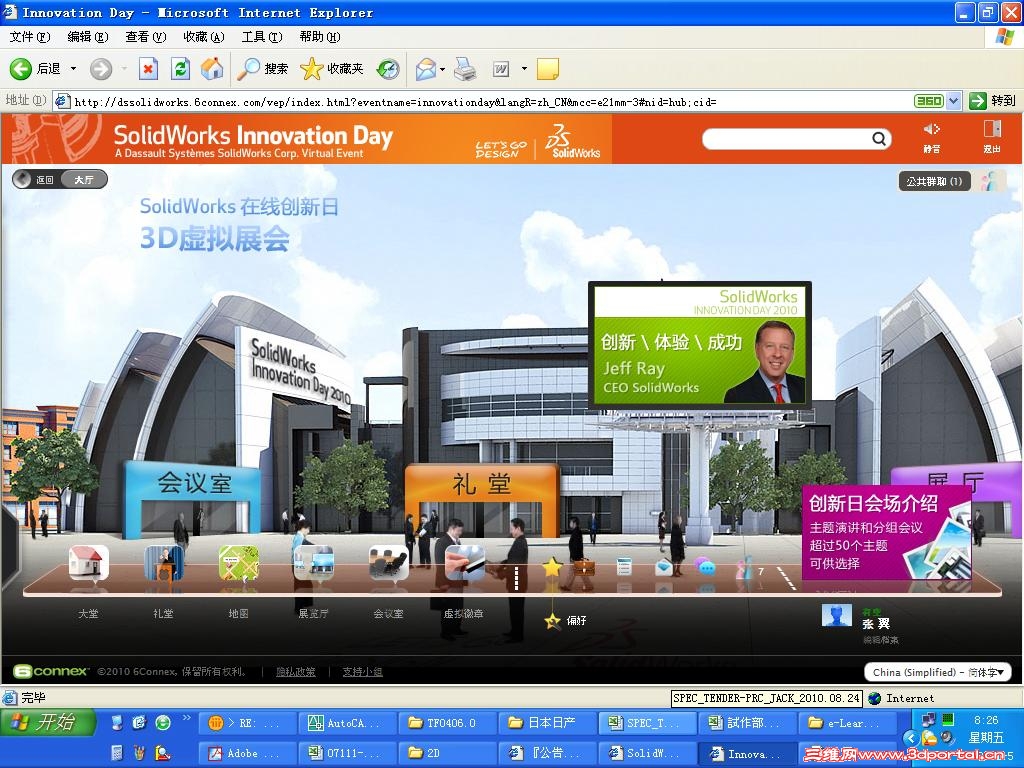Image resolution: width=1024 pixels, height=768 pixels.
Task: Open the 大堂 lobby house icon
Action: coord(88,563)
